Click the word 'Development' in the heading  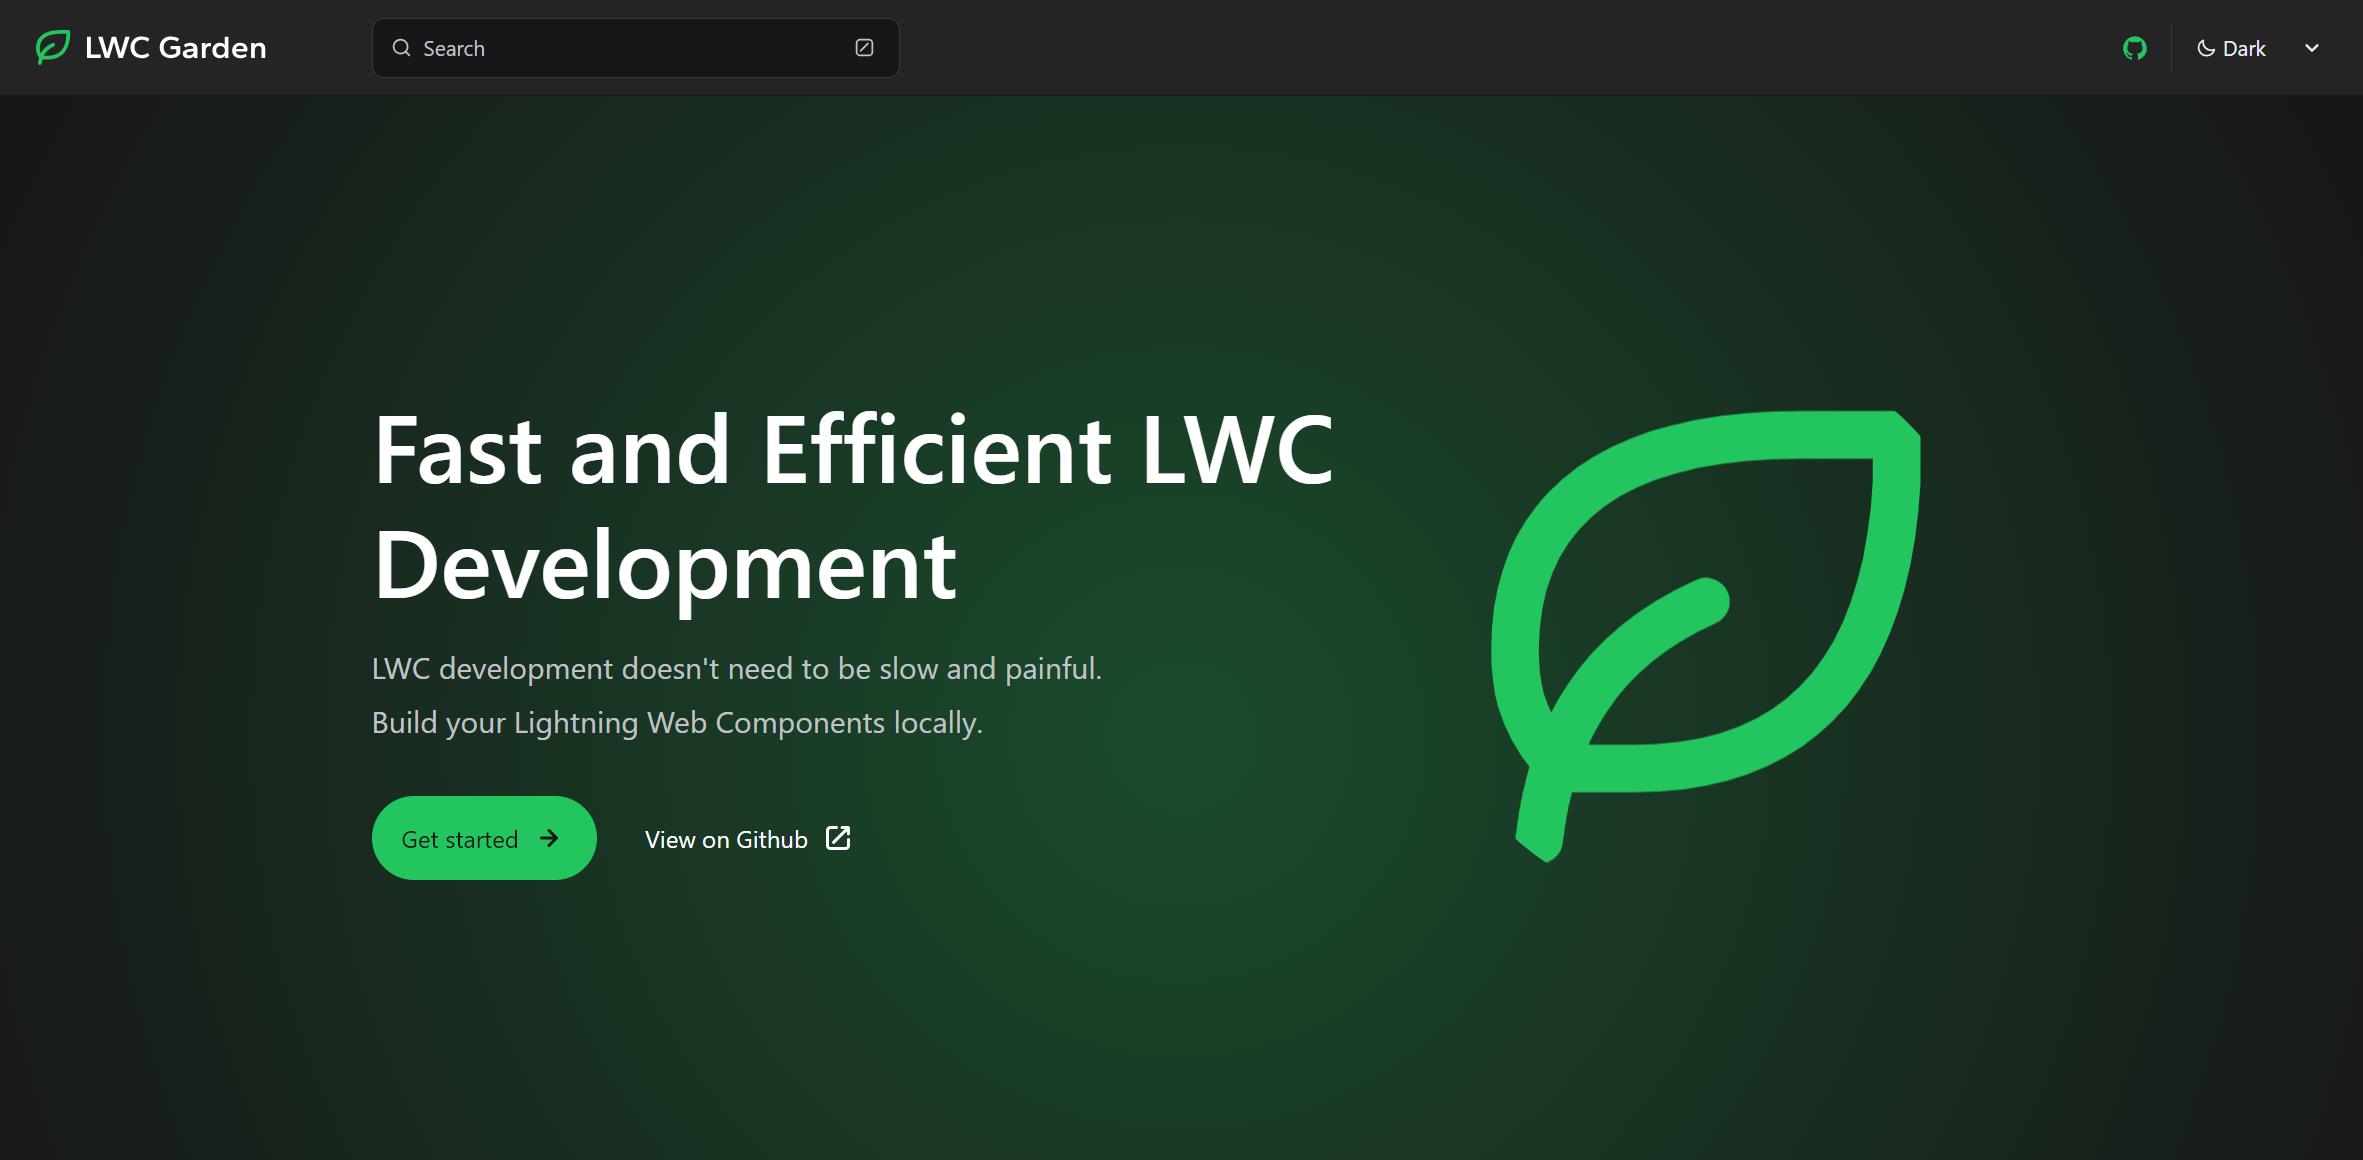664,566
